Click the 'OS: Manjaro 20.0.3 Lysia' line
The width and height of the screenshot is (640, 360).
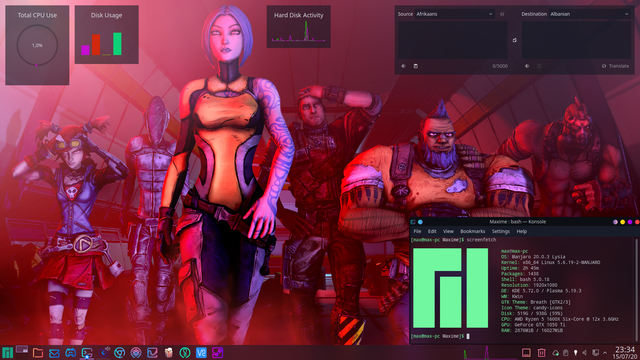[x=533, y=257]
